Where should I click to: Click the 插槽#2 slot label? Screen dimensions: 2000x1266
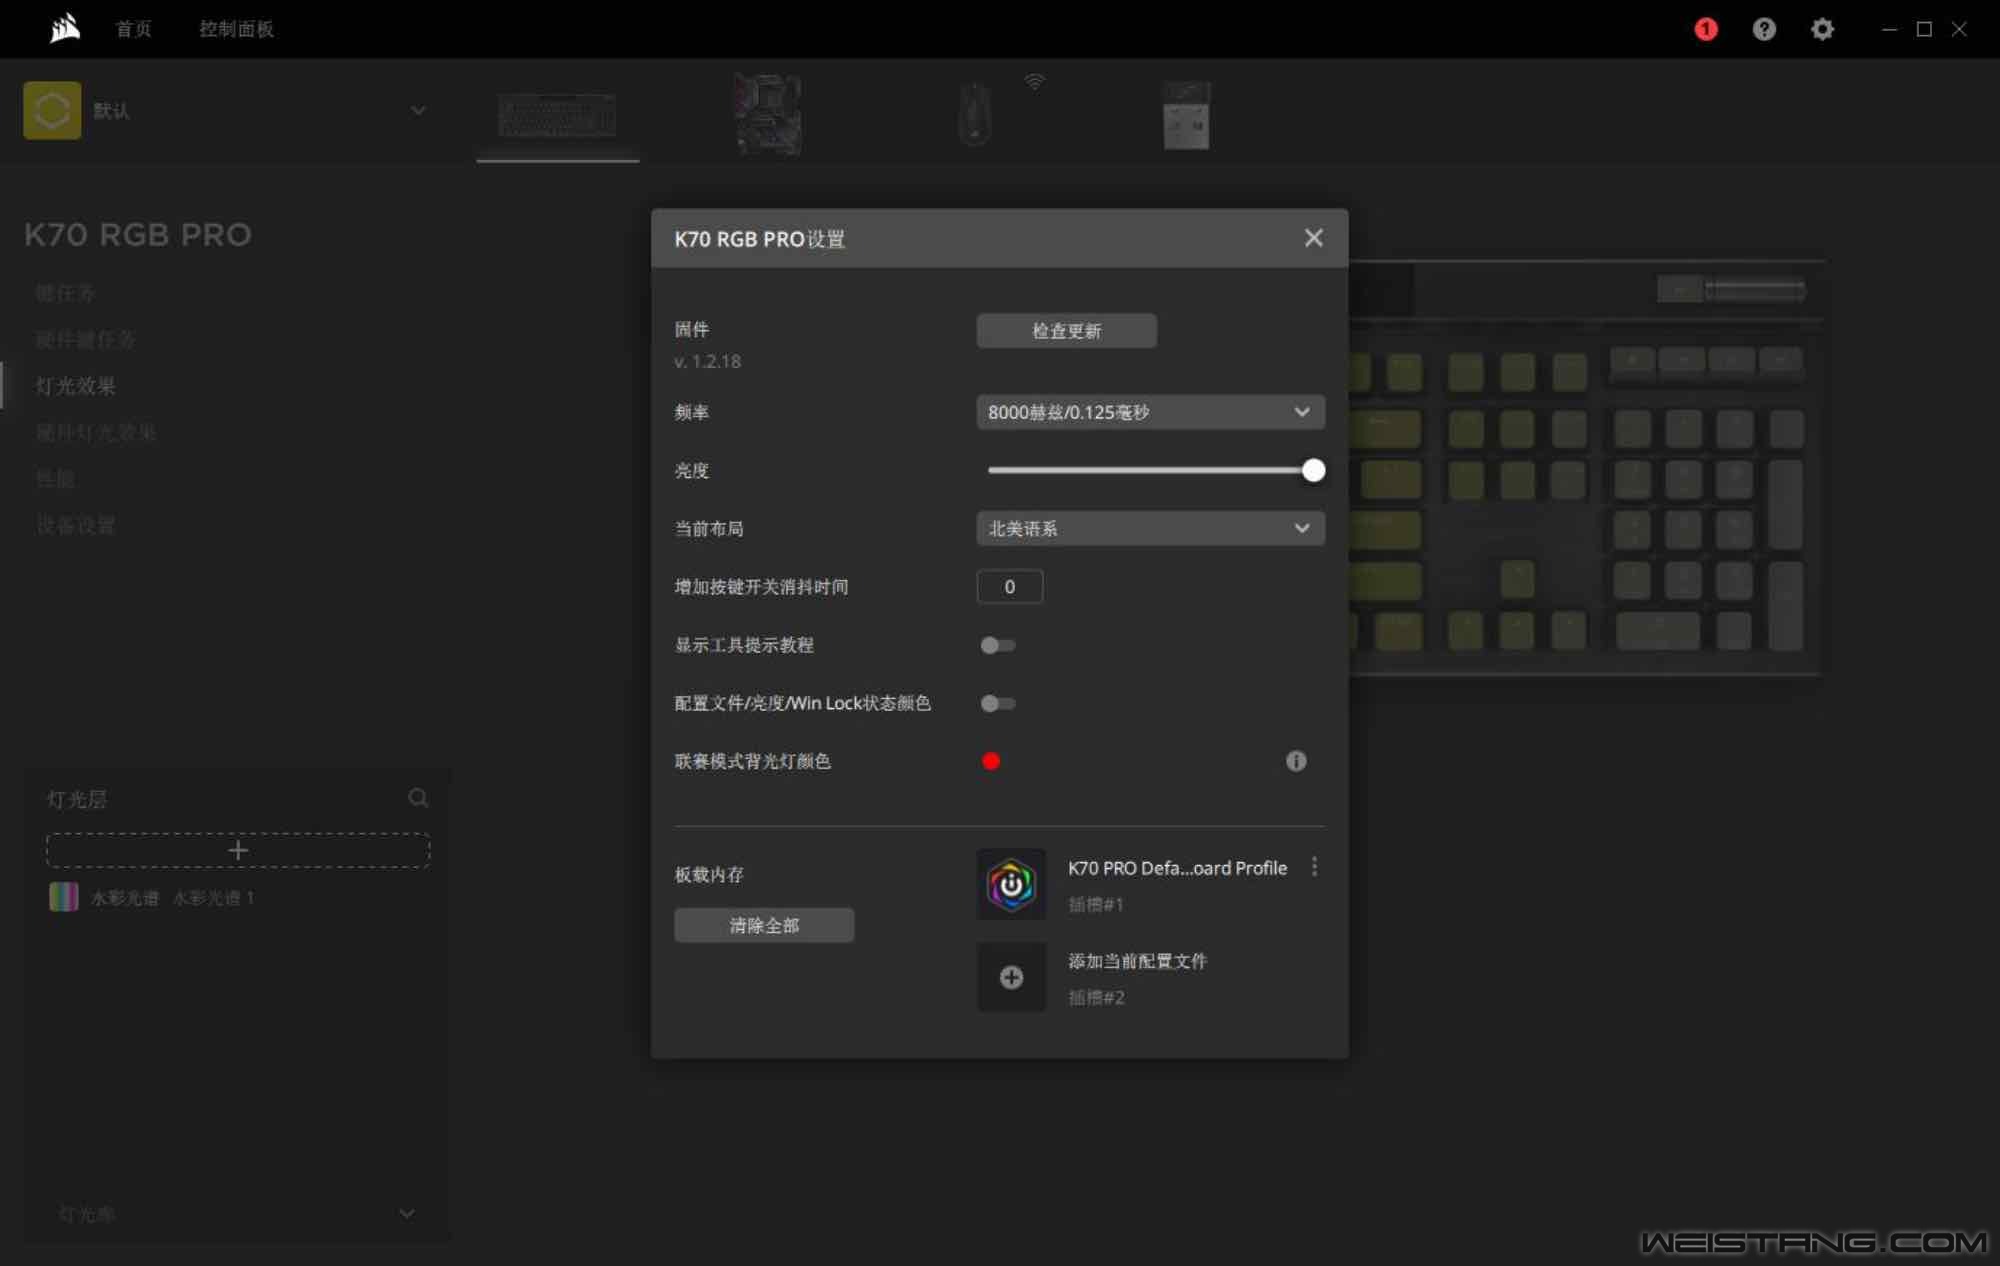pos(1096,997)
